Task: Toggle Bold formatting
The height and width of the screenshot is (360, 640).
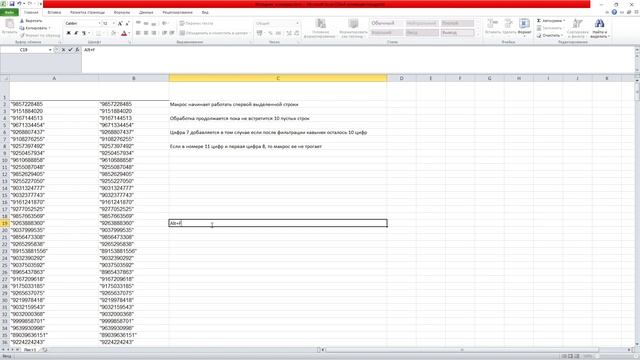Action: tap(69, 33)
